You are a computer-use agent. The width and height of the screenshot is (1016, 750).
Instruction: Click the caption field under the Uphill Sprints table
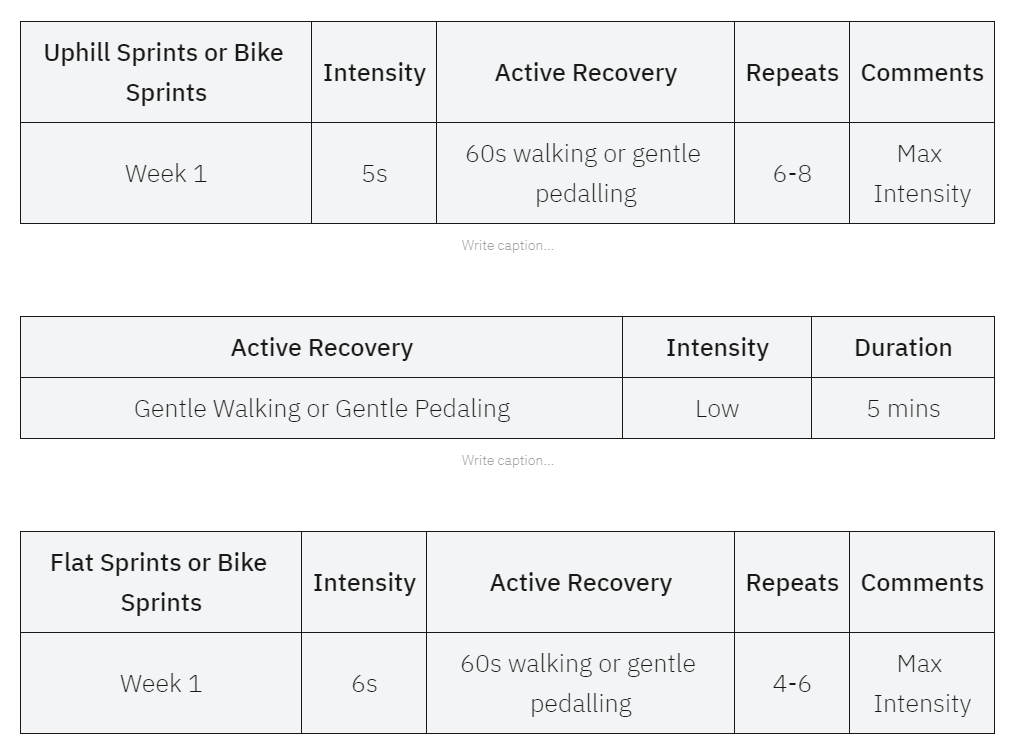[x=507, y=245]
